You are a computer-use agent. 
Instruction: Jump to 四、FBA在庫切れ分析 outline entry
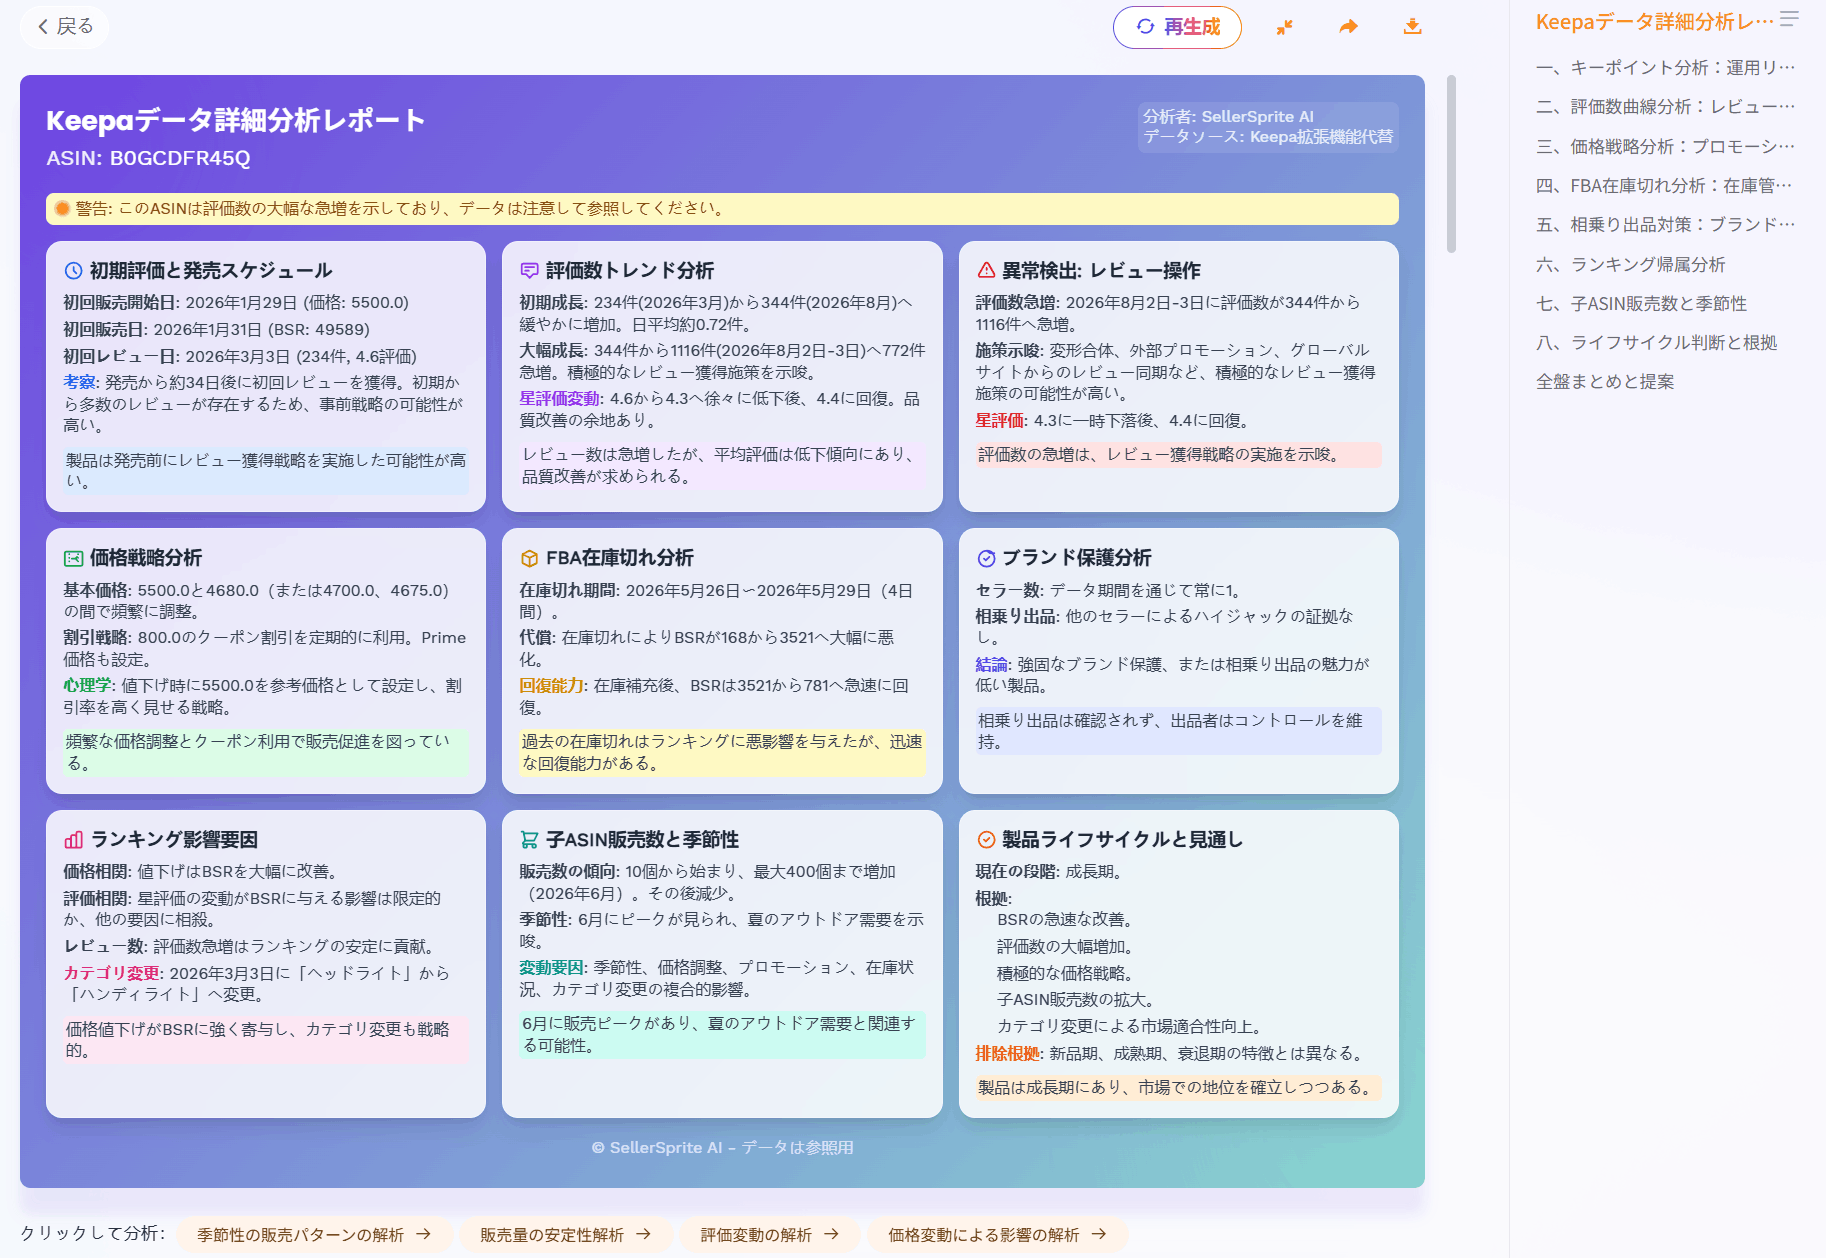1666,186
